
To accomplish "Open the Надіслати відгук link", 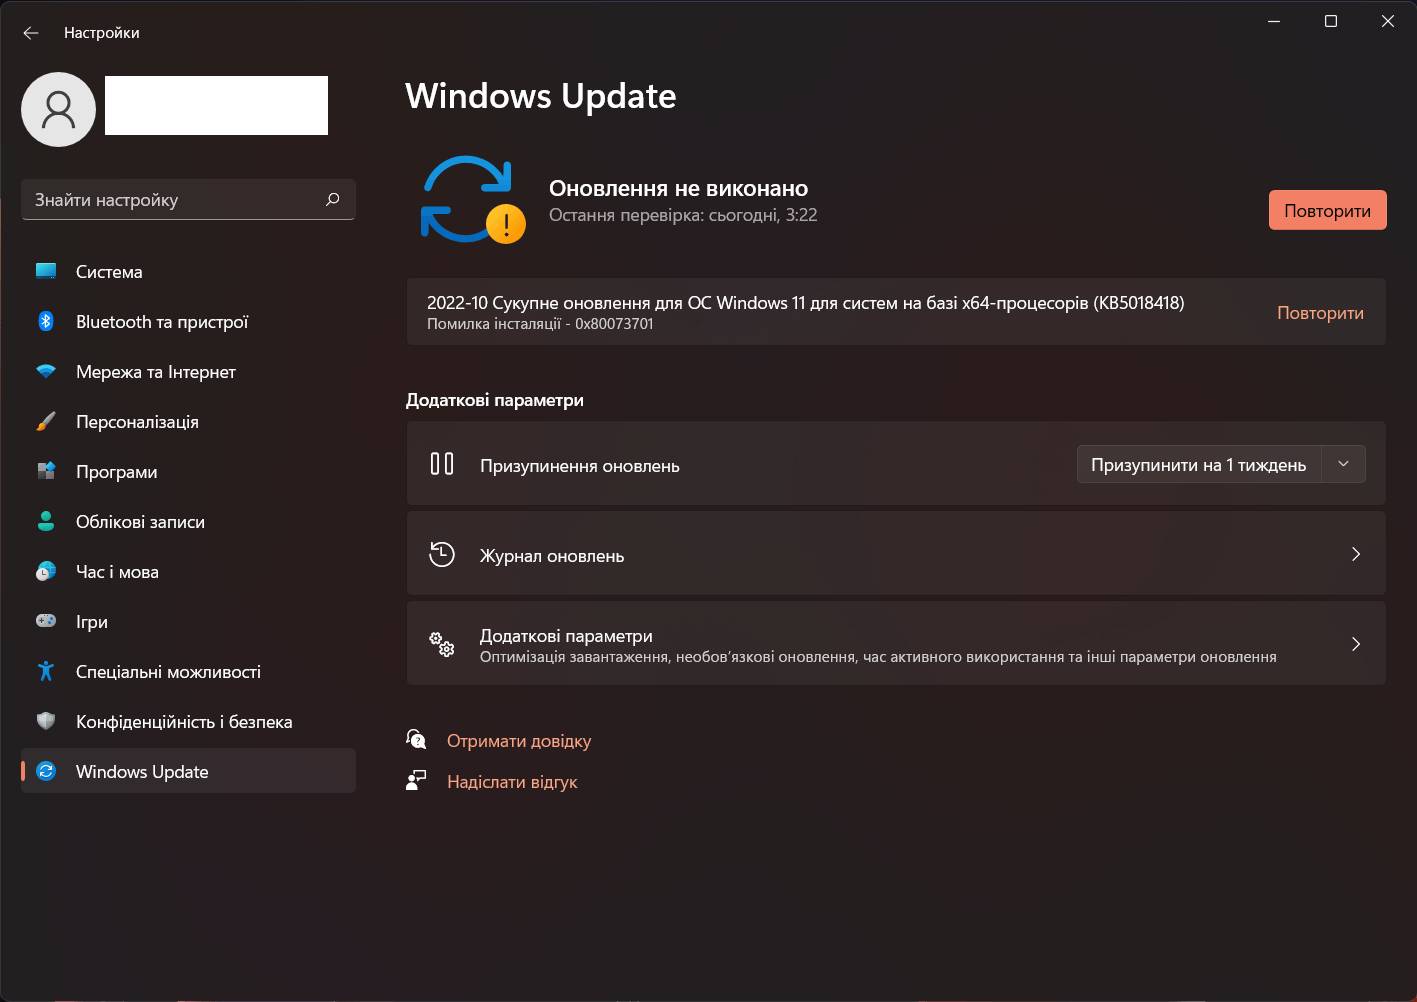I will pos(512,782).
